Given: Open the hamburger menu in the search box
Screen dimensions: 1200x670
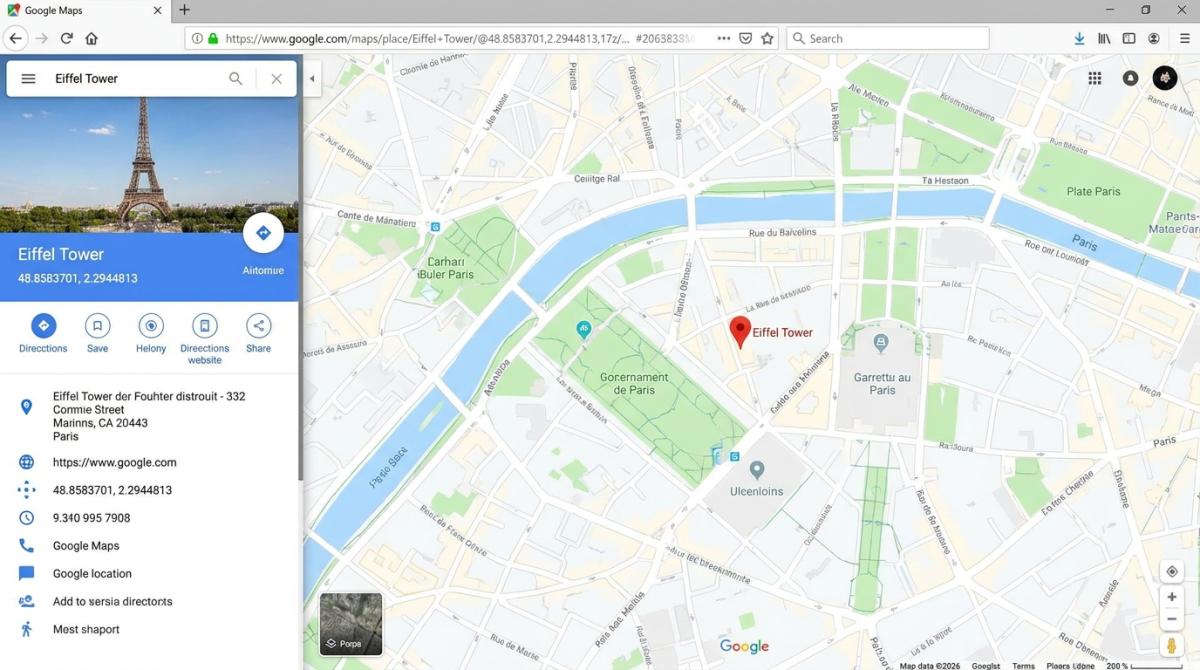Looking at the screenshot, I should (x=28, y=79).
